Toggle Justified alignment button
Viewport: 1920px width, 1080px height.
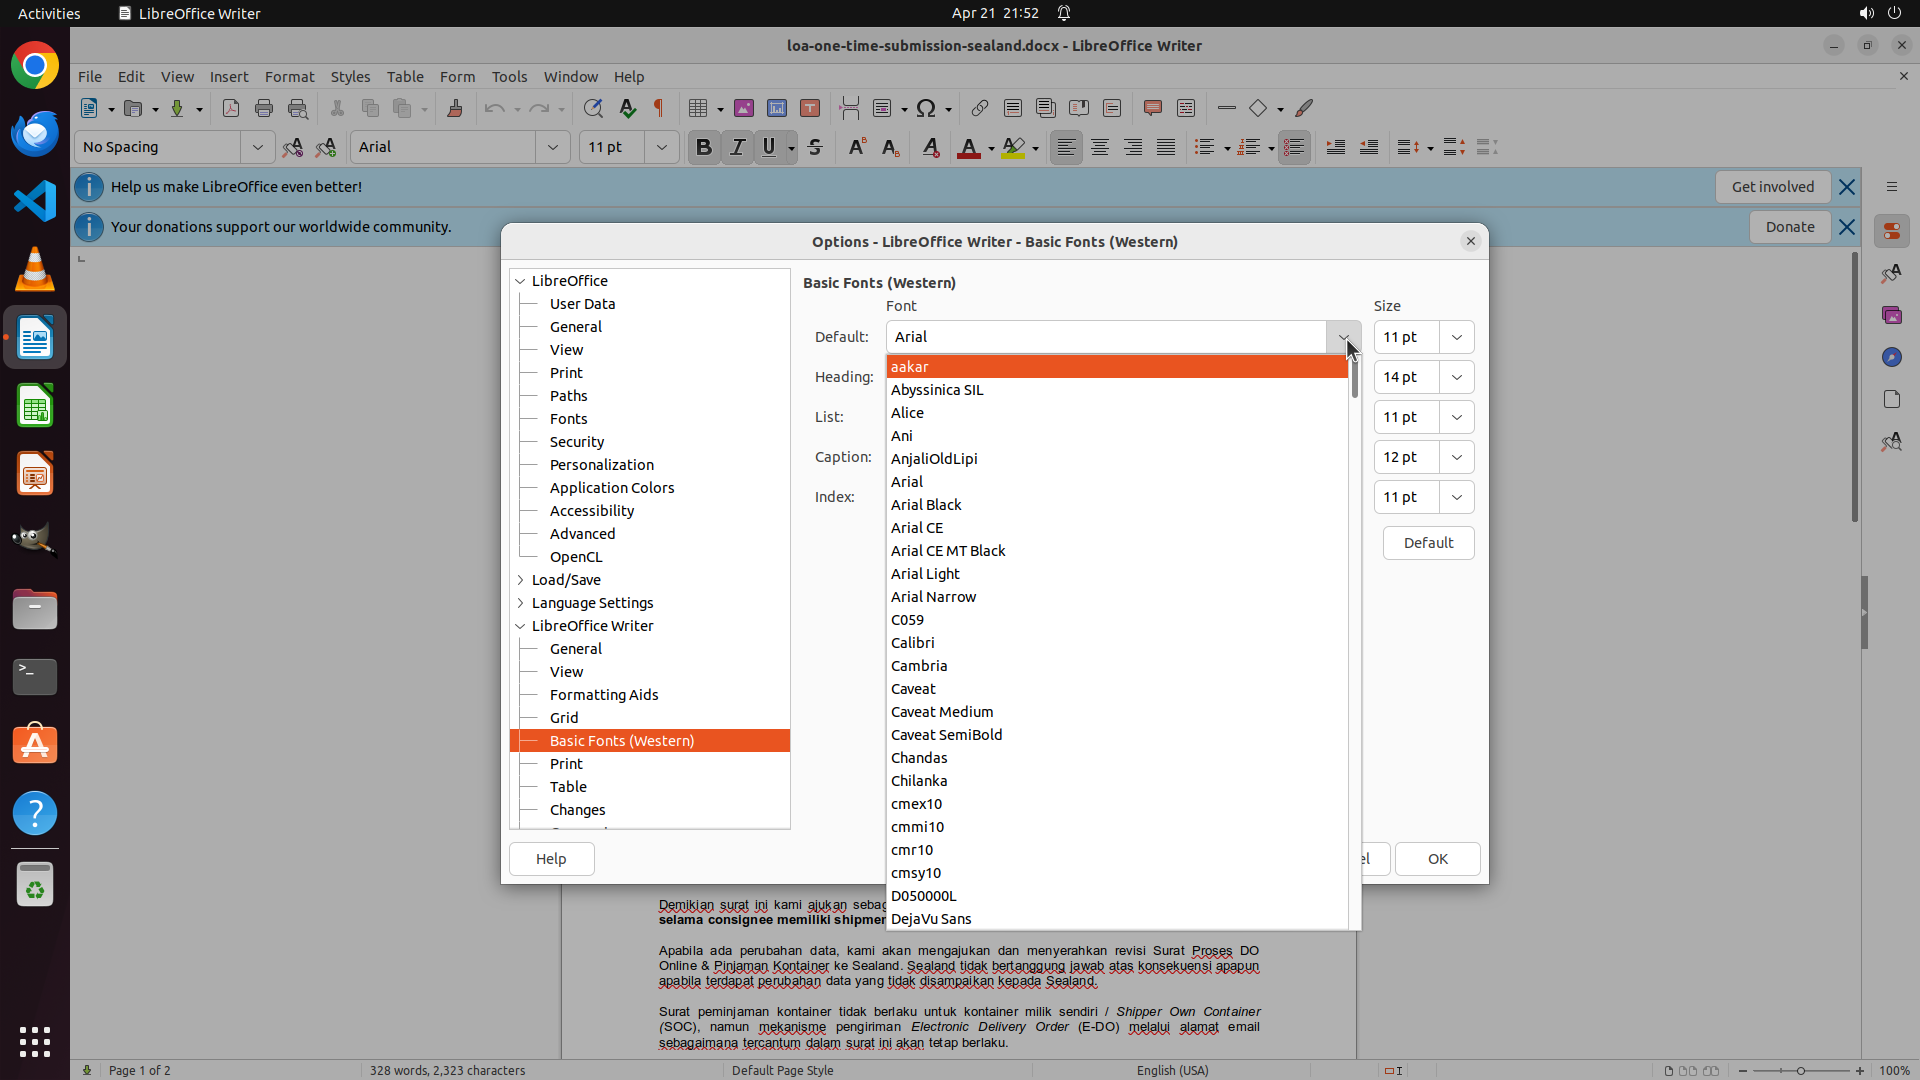(x=1166, y=147)
